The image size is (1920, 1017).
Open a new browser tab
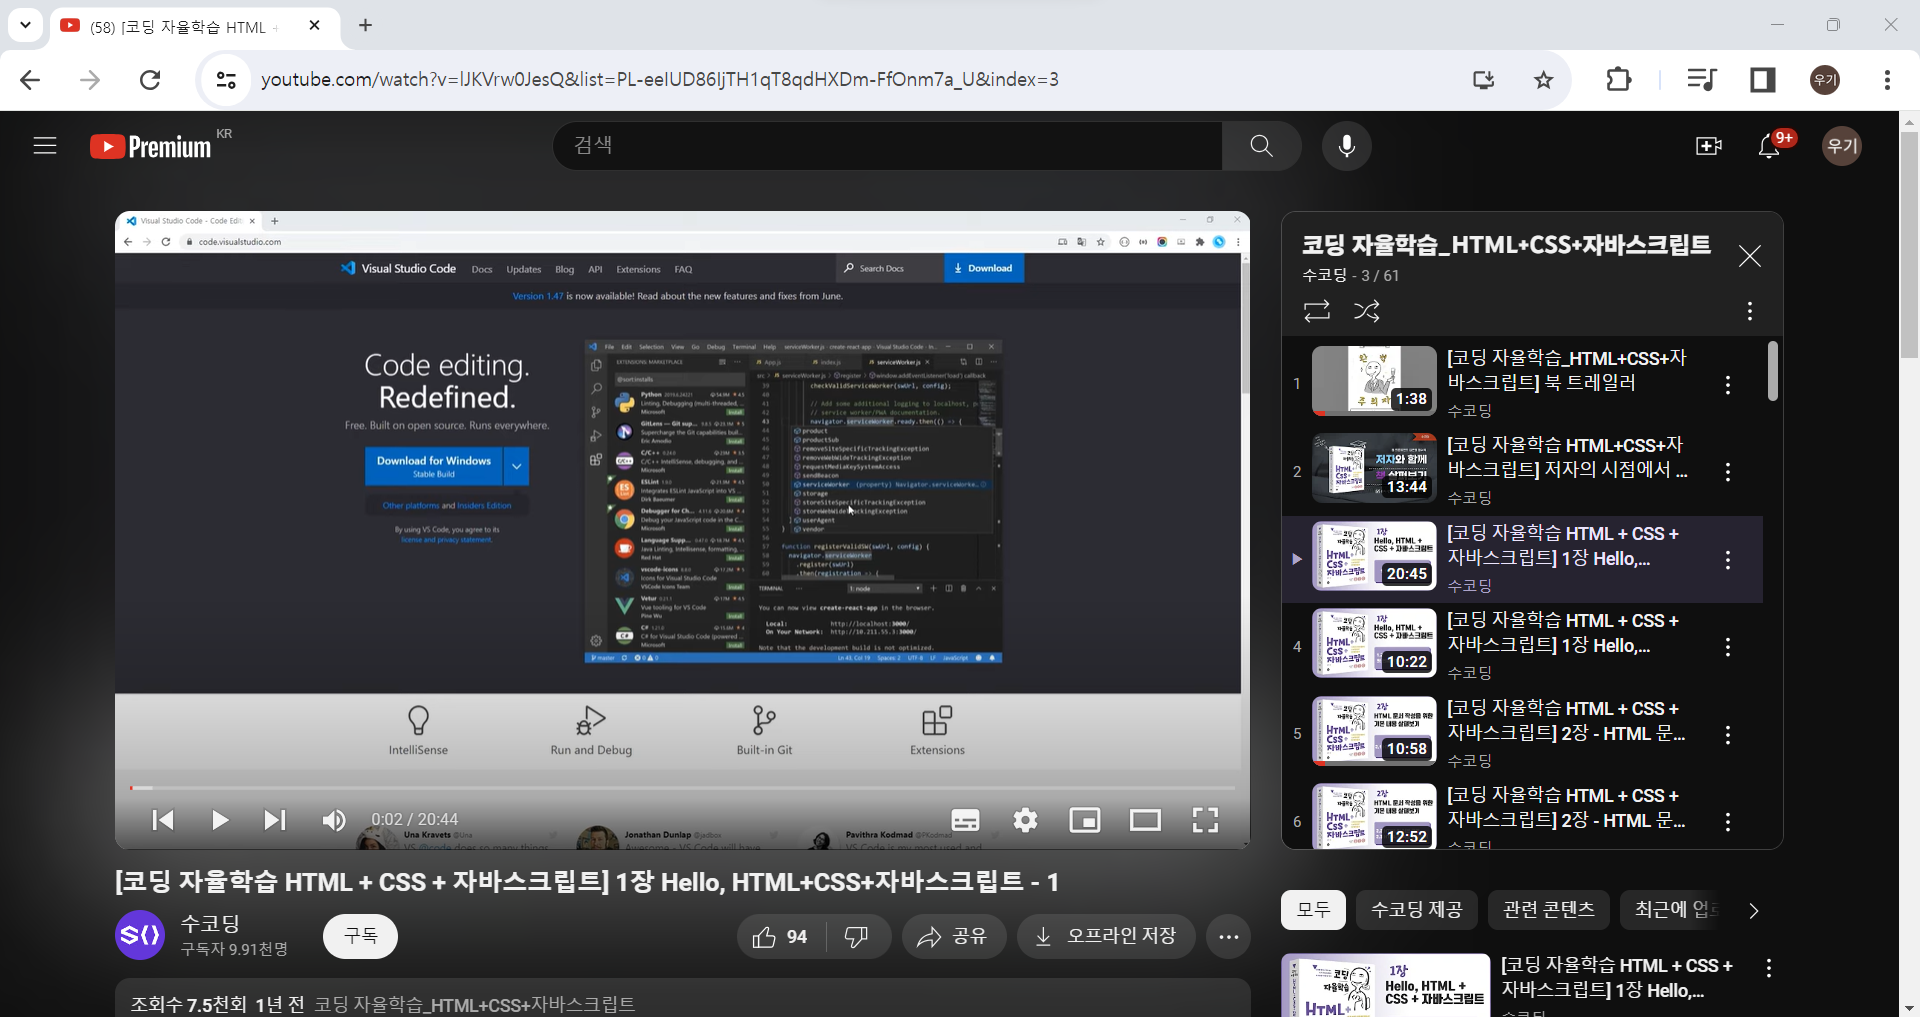tap(365, 26)
